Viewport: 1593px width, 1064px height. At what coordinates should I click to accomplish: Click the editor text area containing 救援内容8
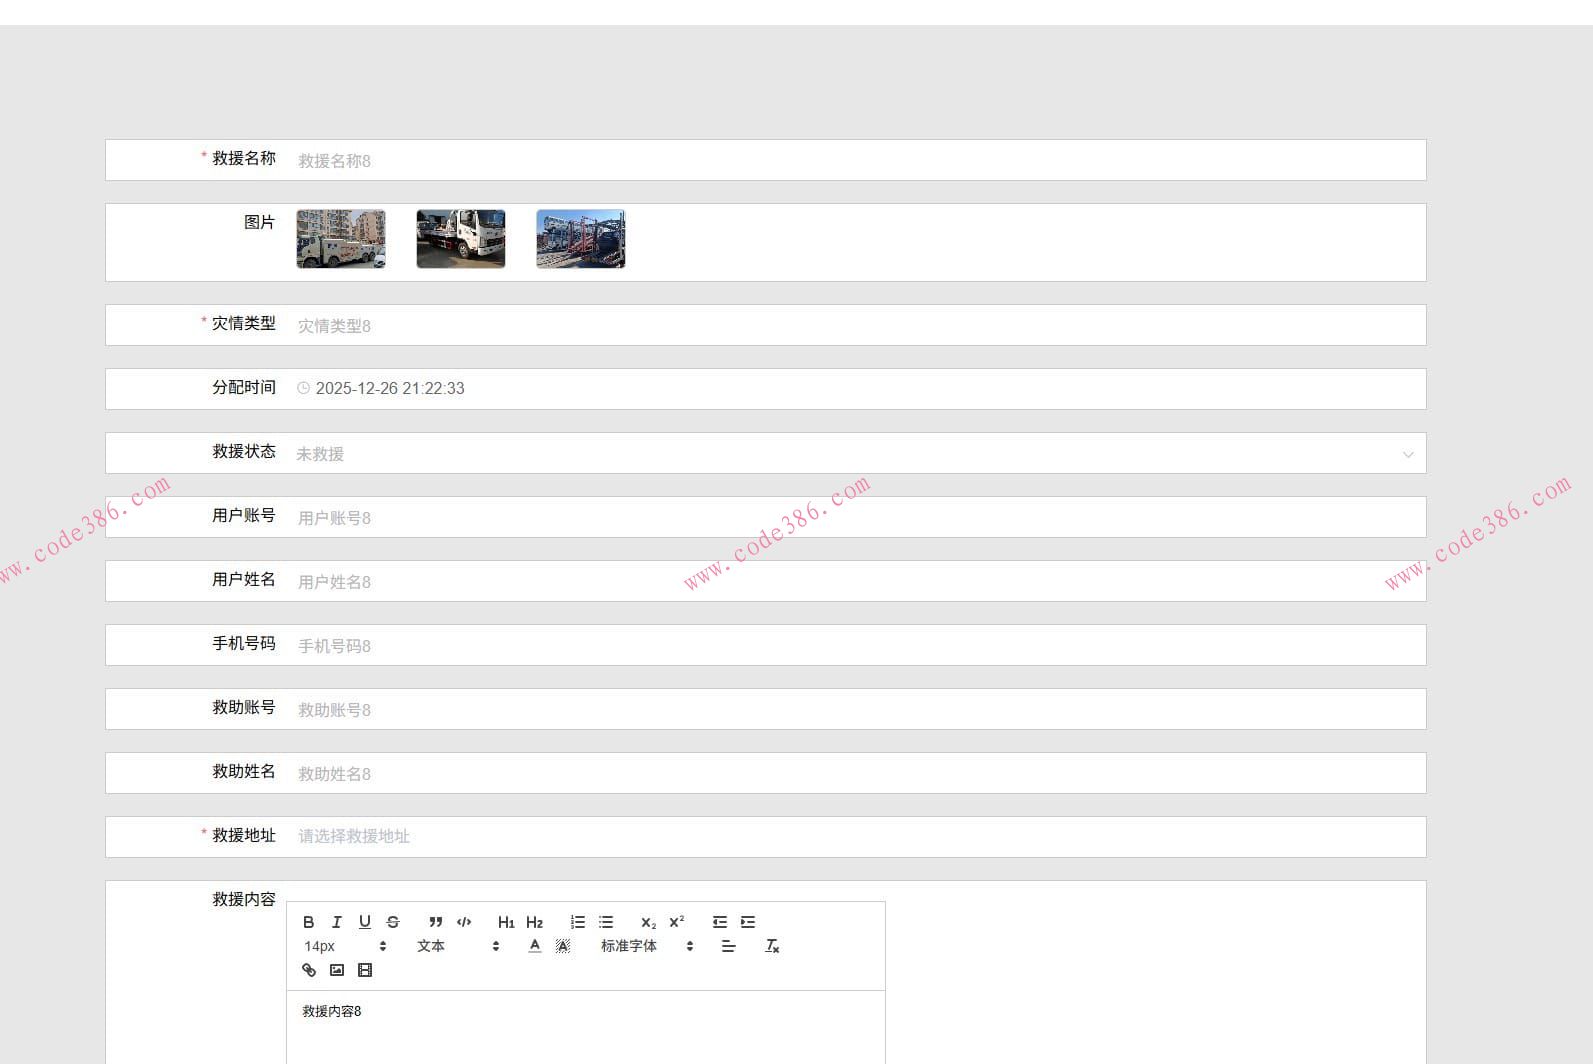click(x=586, y=1027)
